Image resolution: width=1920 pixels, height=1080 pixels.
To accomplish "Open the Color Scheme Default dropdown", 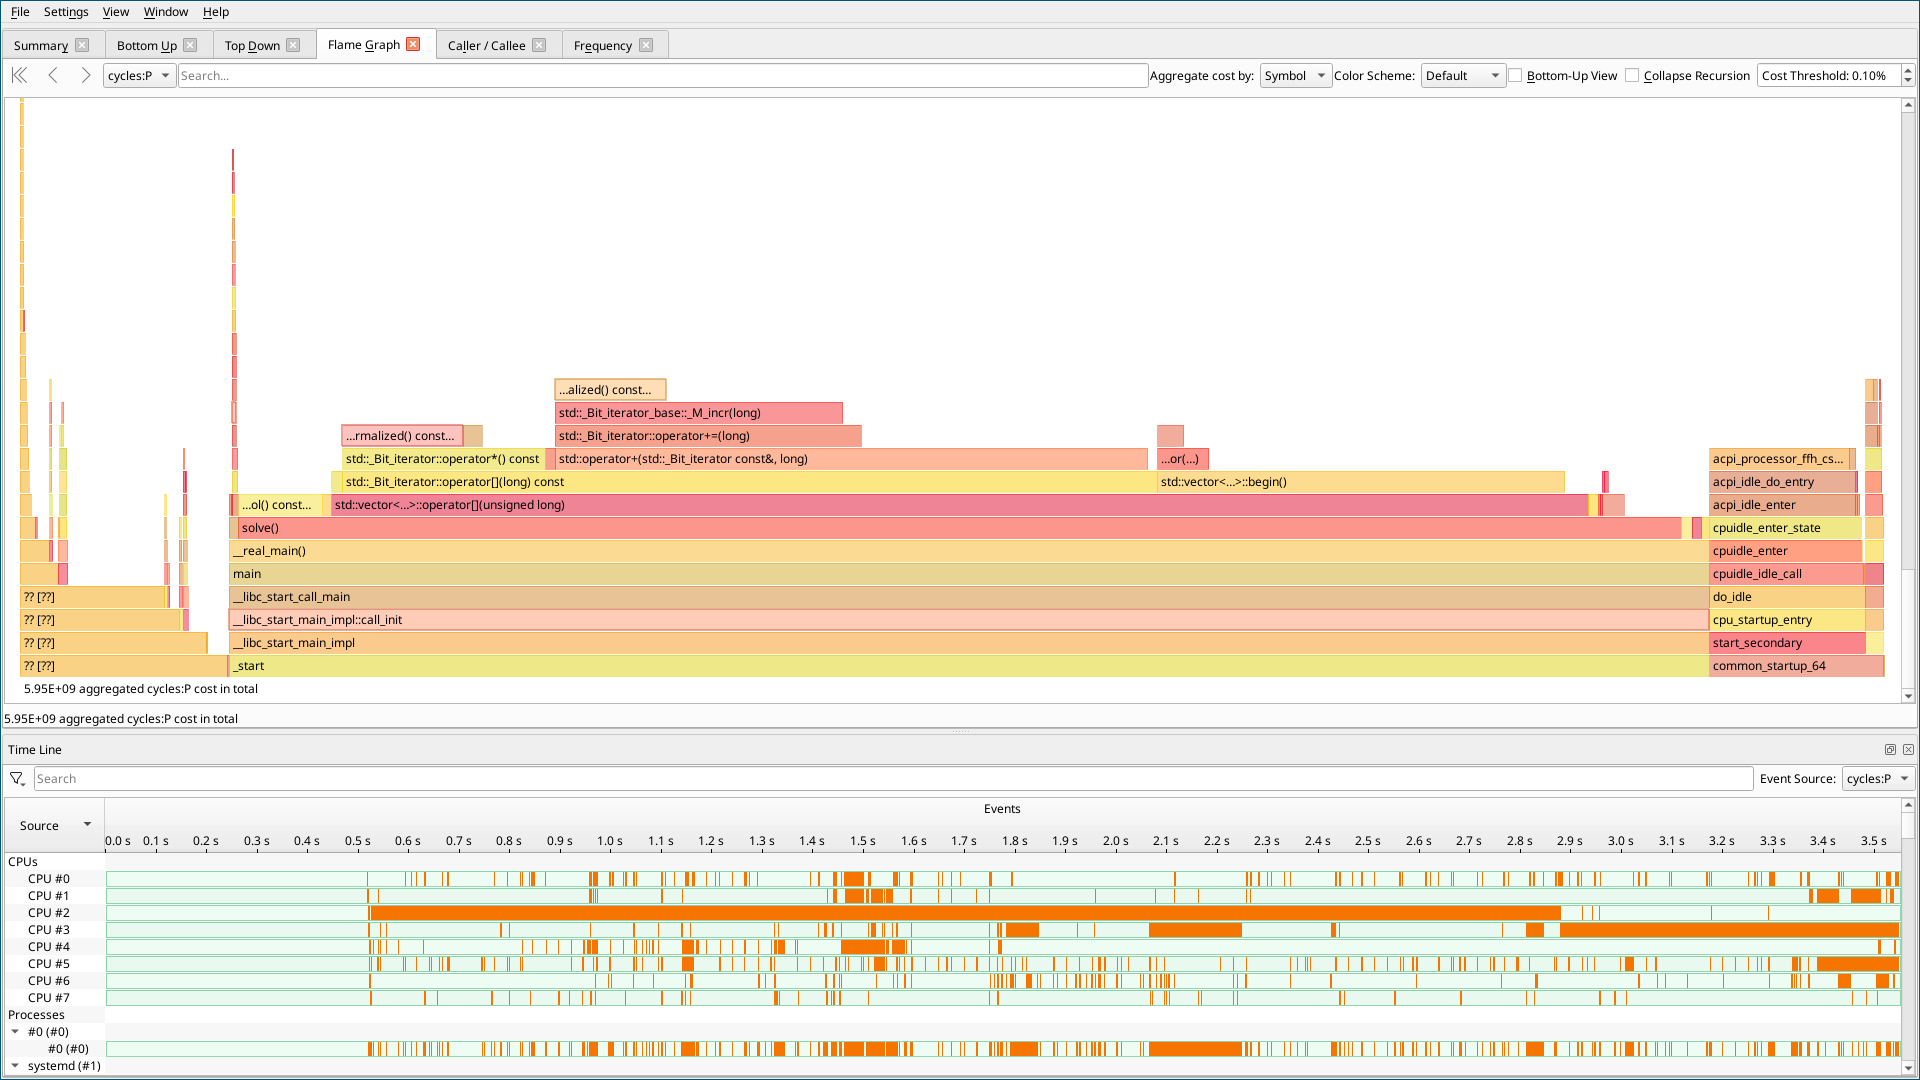I will coord(1462,76).
